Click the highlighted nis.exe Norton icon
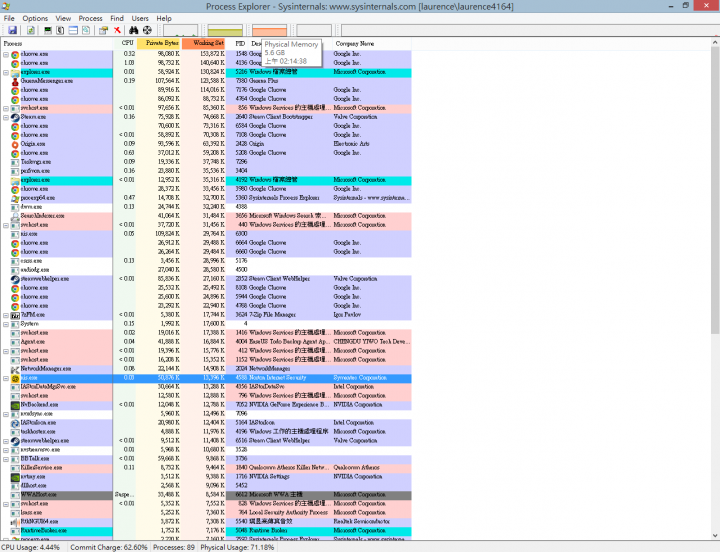Screen dimensions: 720x552 pos(15,378)
